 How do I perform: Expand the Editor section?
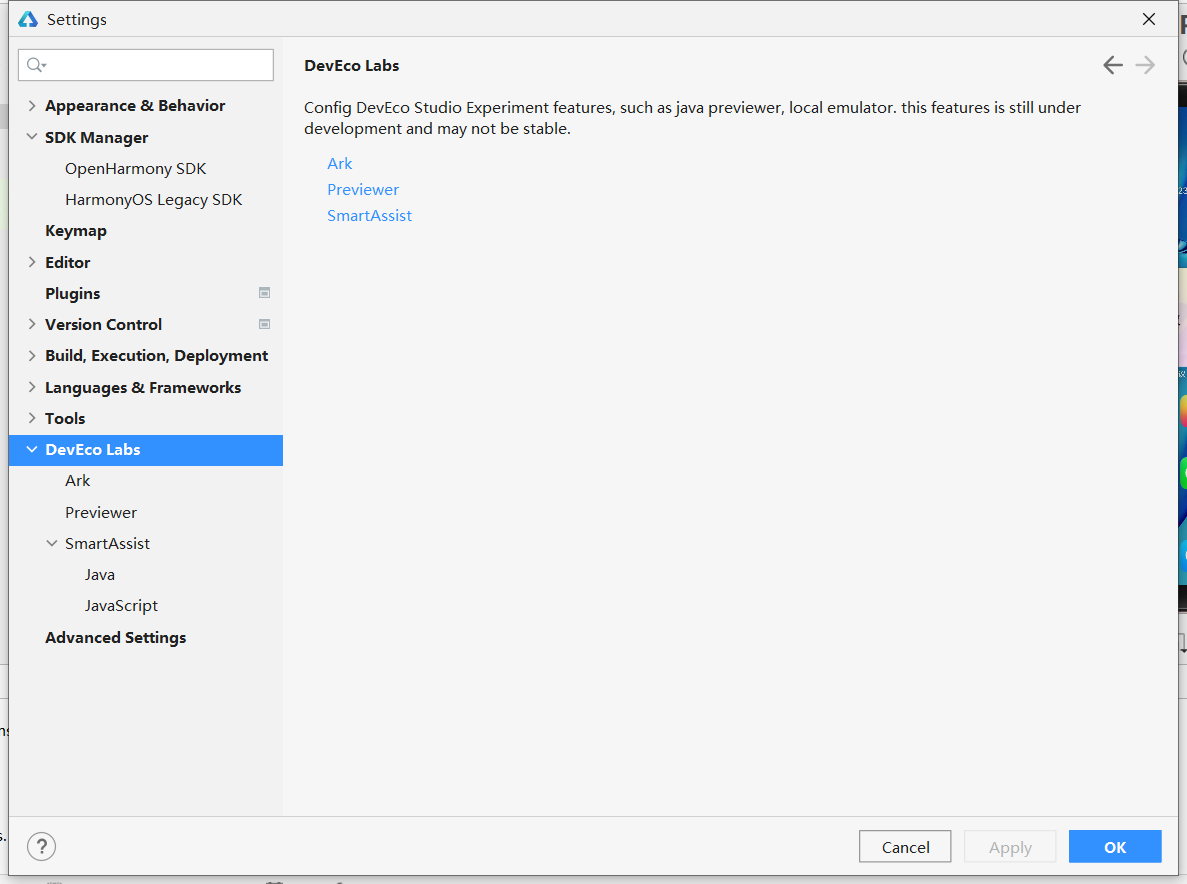click(32, 262)
